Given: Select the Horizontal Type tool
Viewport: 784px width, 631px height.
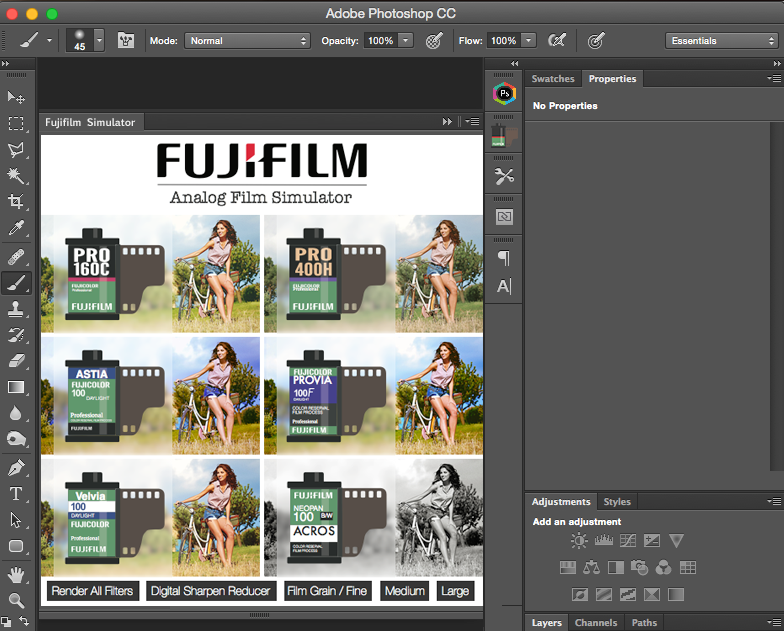Looking at the screenshot, I should 16,494.
